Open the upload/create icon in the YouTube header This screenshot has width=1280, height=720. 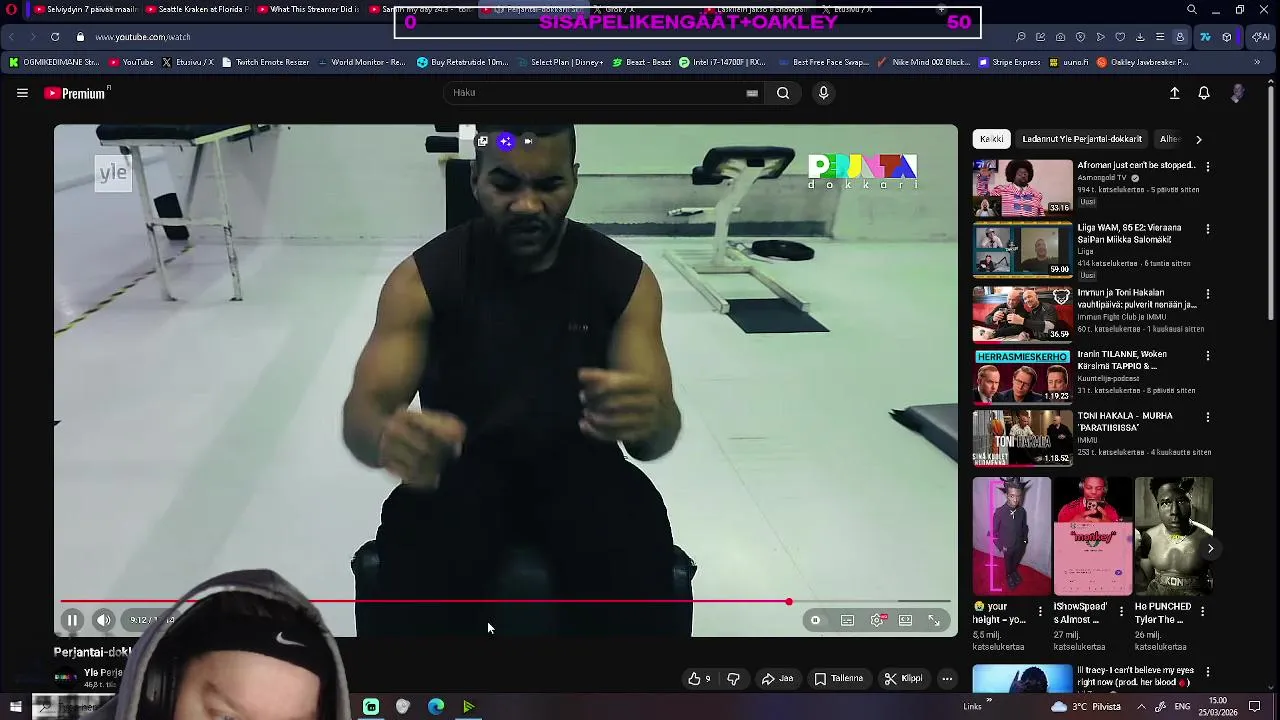[x=1175, y=93]
